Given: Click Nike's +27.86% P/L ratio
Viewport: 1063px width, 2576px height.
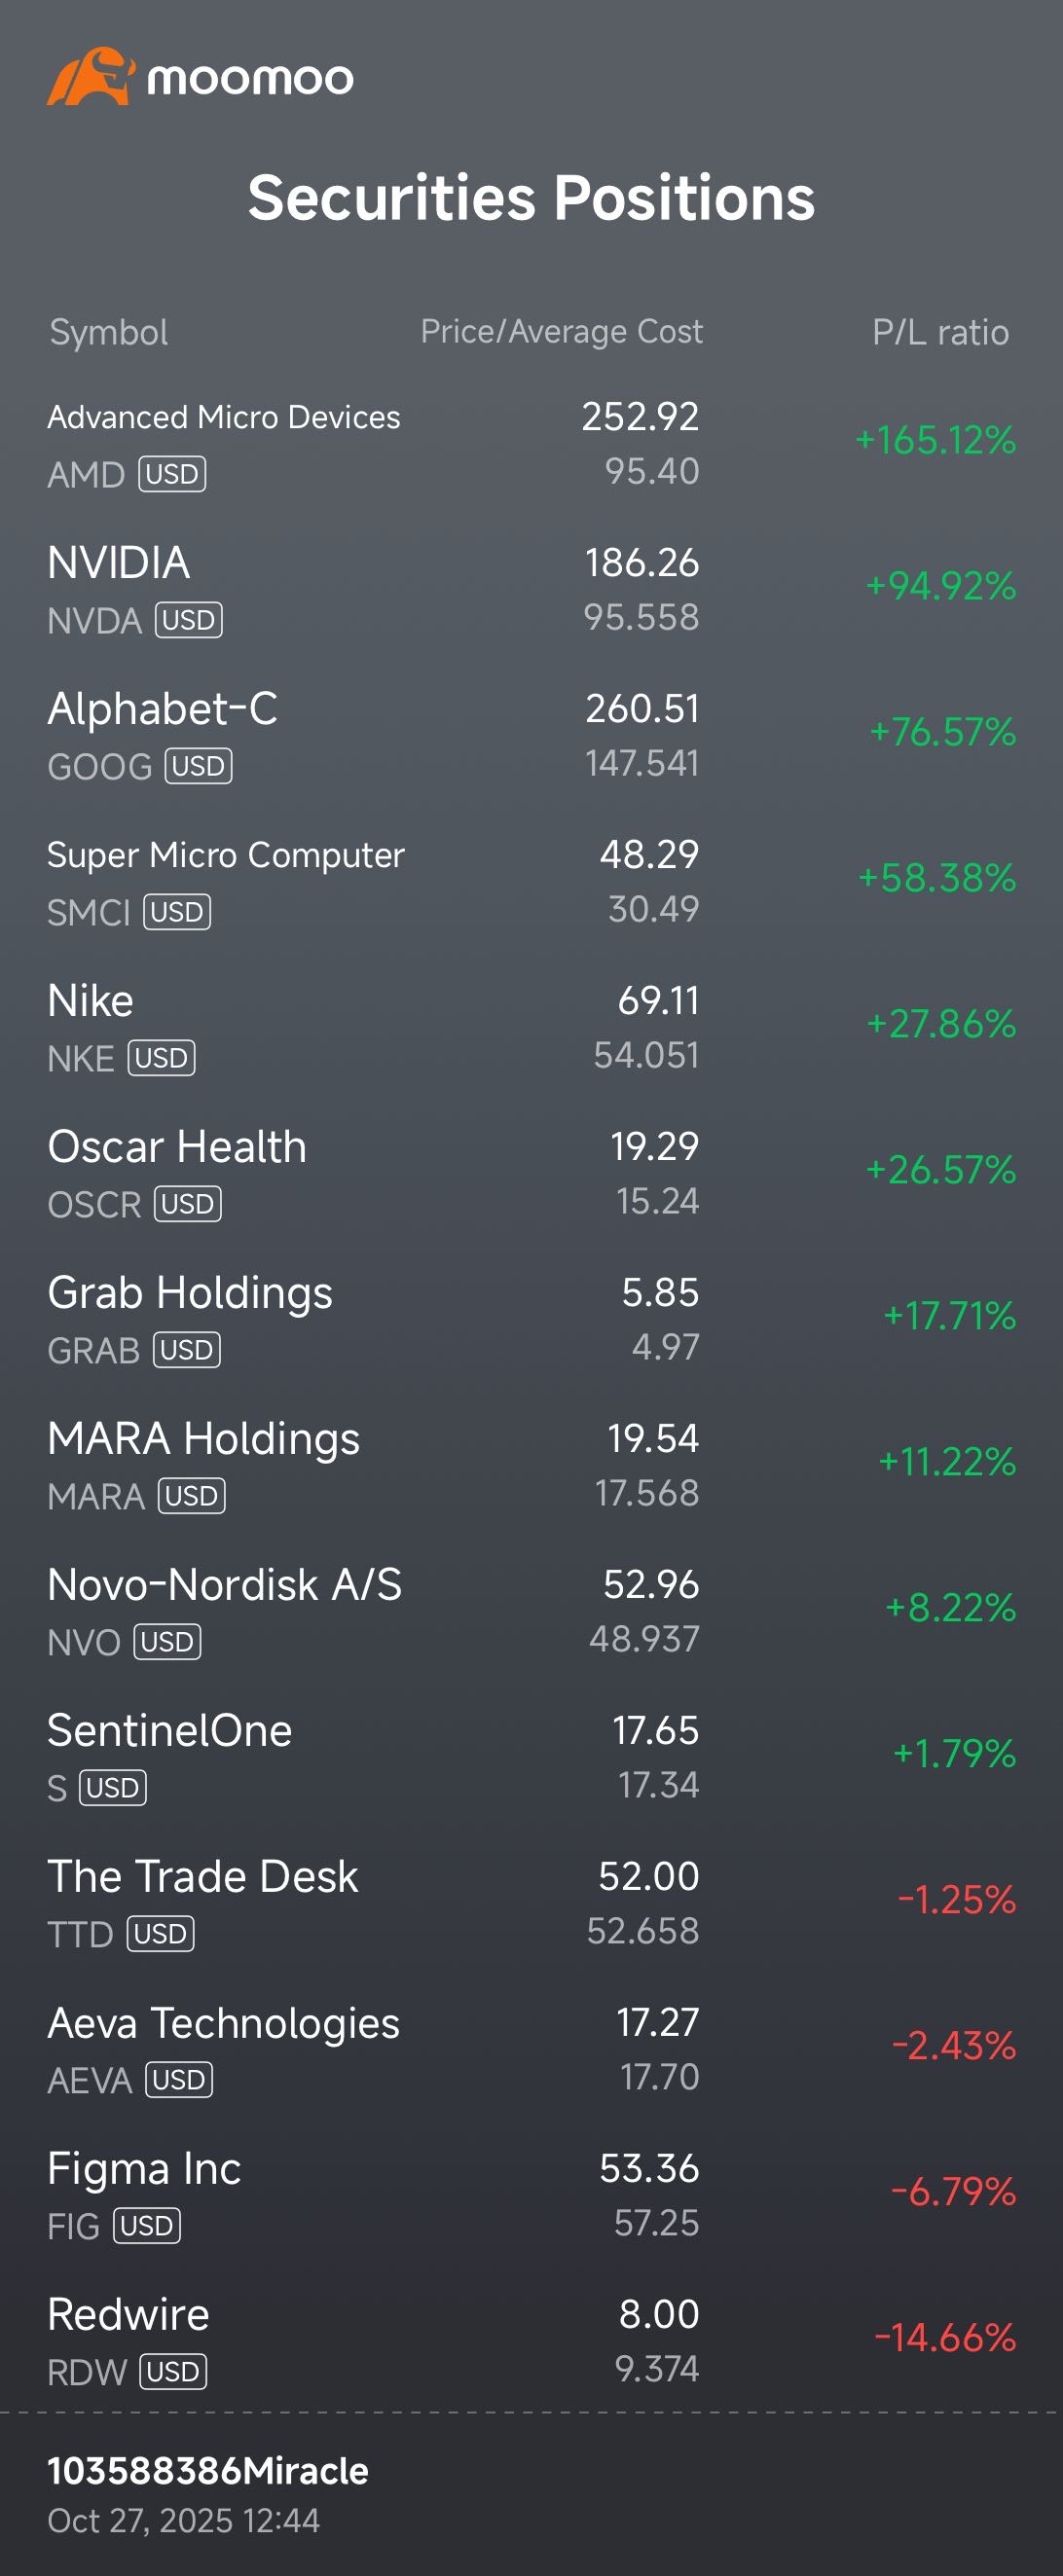Looking at the screenshot, I should 941,1024.
